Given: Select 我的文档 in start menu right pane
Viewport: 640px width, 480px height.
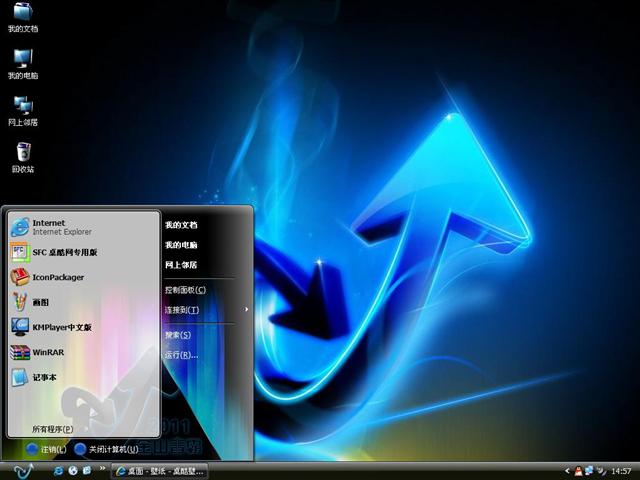Looking at the screenshot, I should (181, 225).
